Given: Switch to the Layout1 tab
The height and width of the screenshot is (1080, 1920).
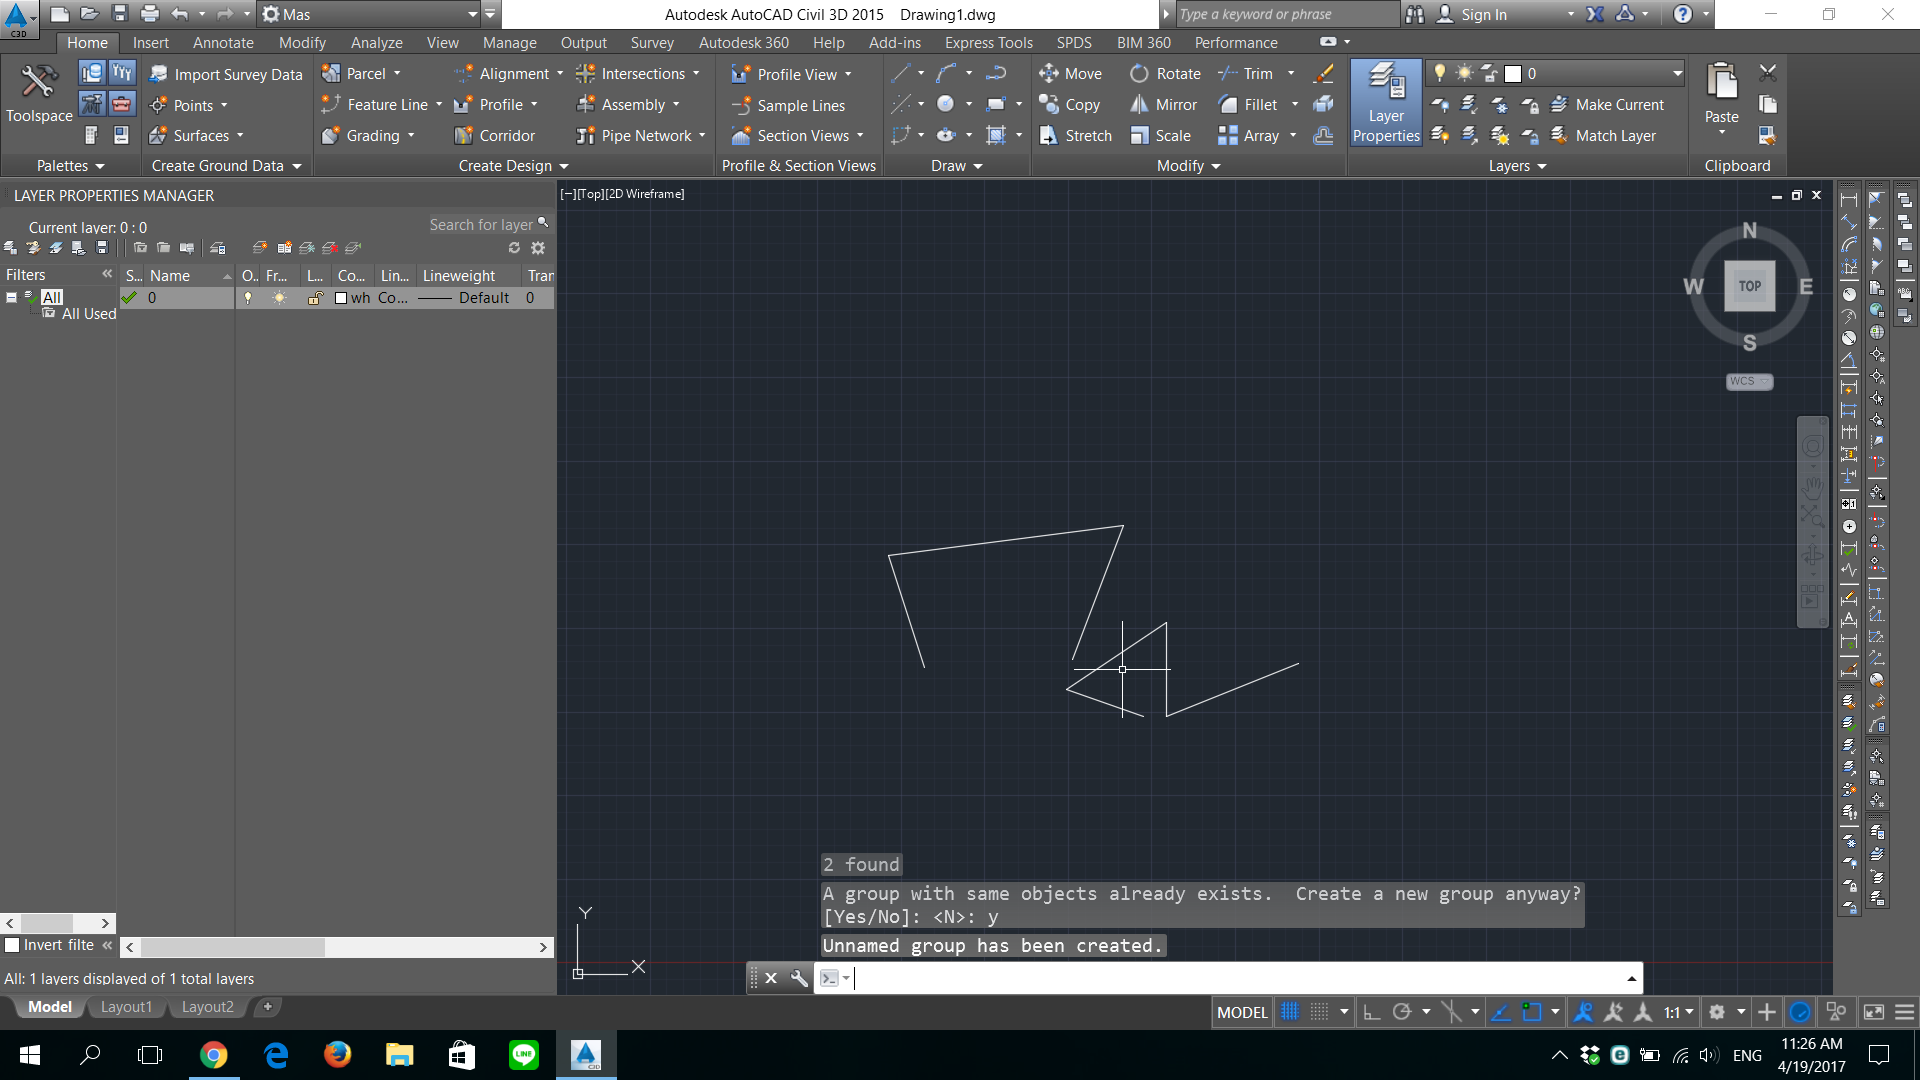Looking at the screenshot, I should (x=126, y=1007).
